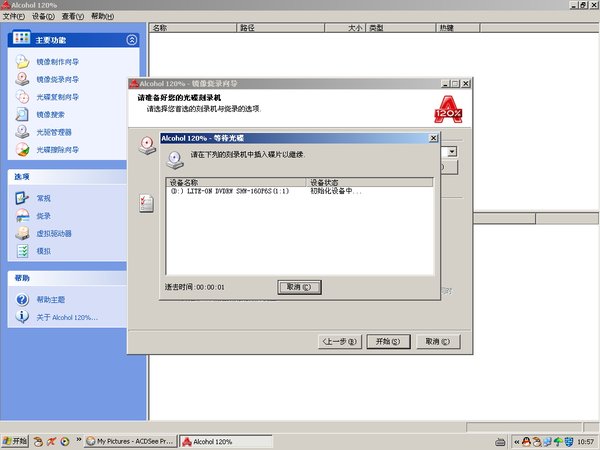
Task: Select the LITE-ON DVDRW SHW-160P6S device row
Action: tap(300, 191)
